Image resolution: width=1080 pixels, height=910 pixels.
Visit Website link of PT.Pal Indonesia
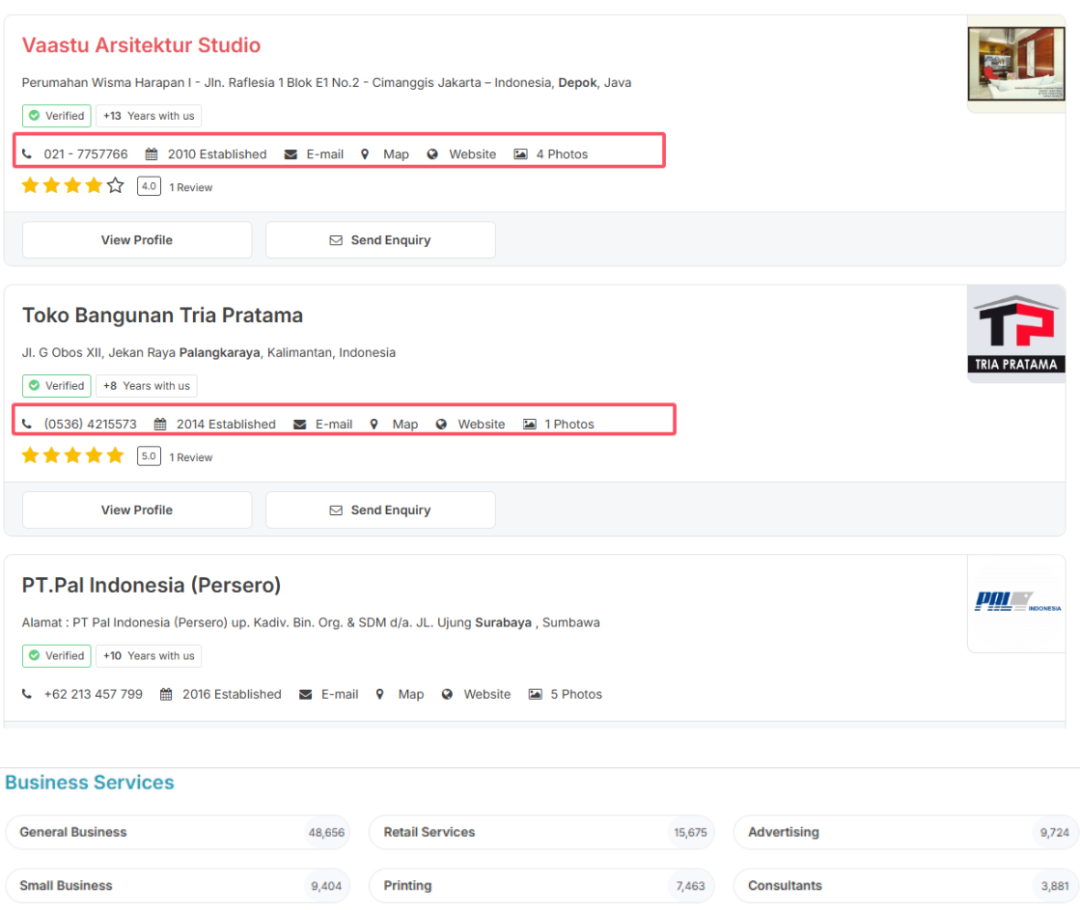[487, 694]
